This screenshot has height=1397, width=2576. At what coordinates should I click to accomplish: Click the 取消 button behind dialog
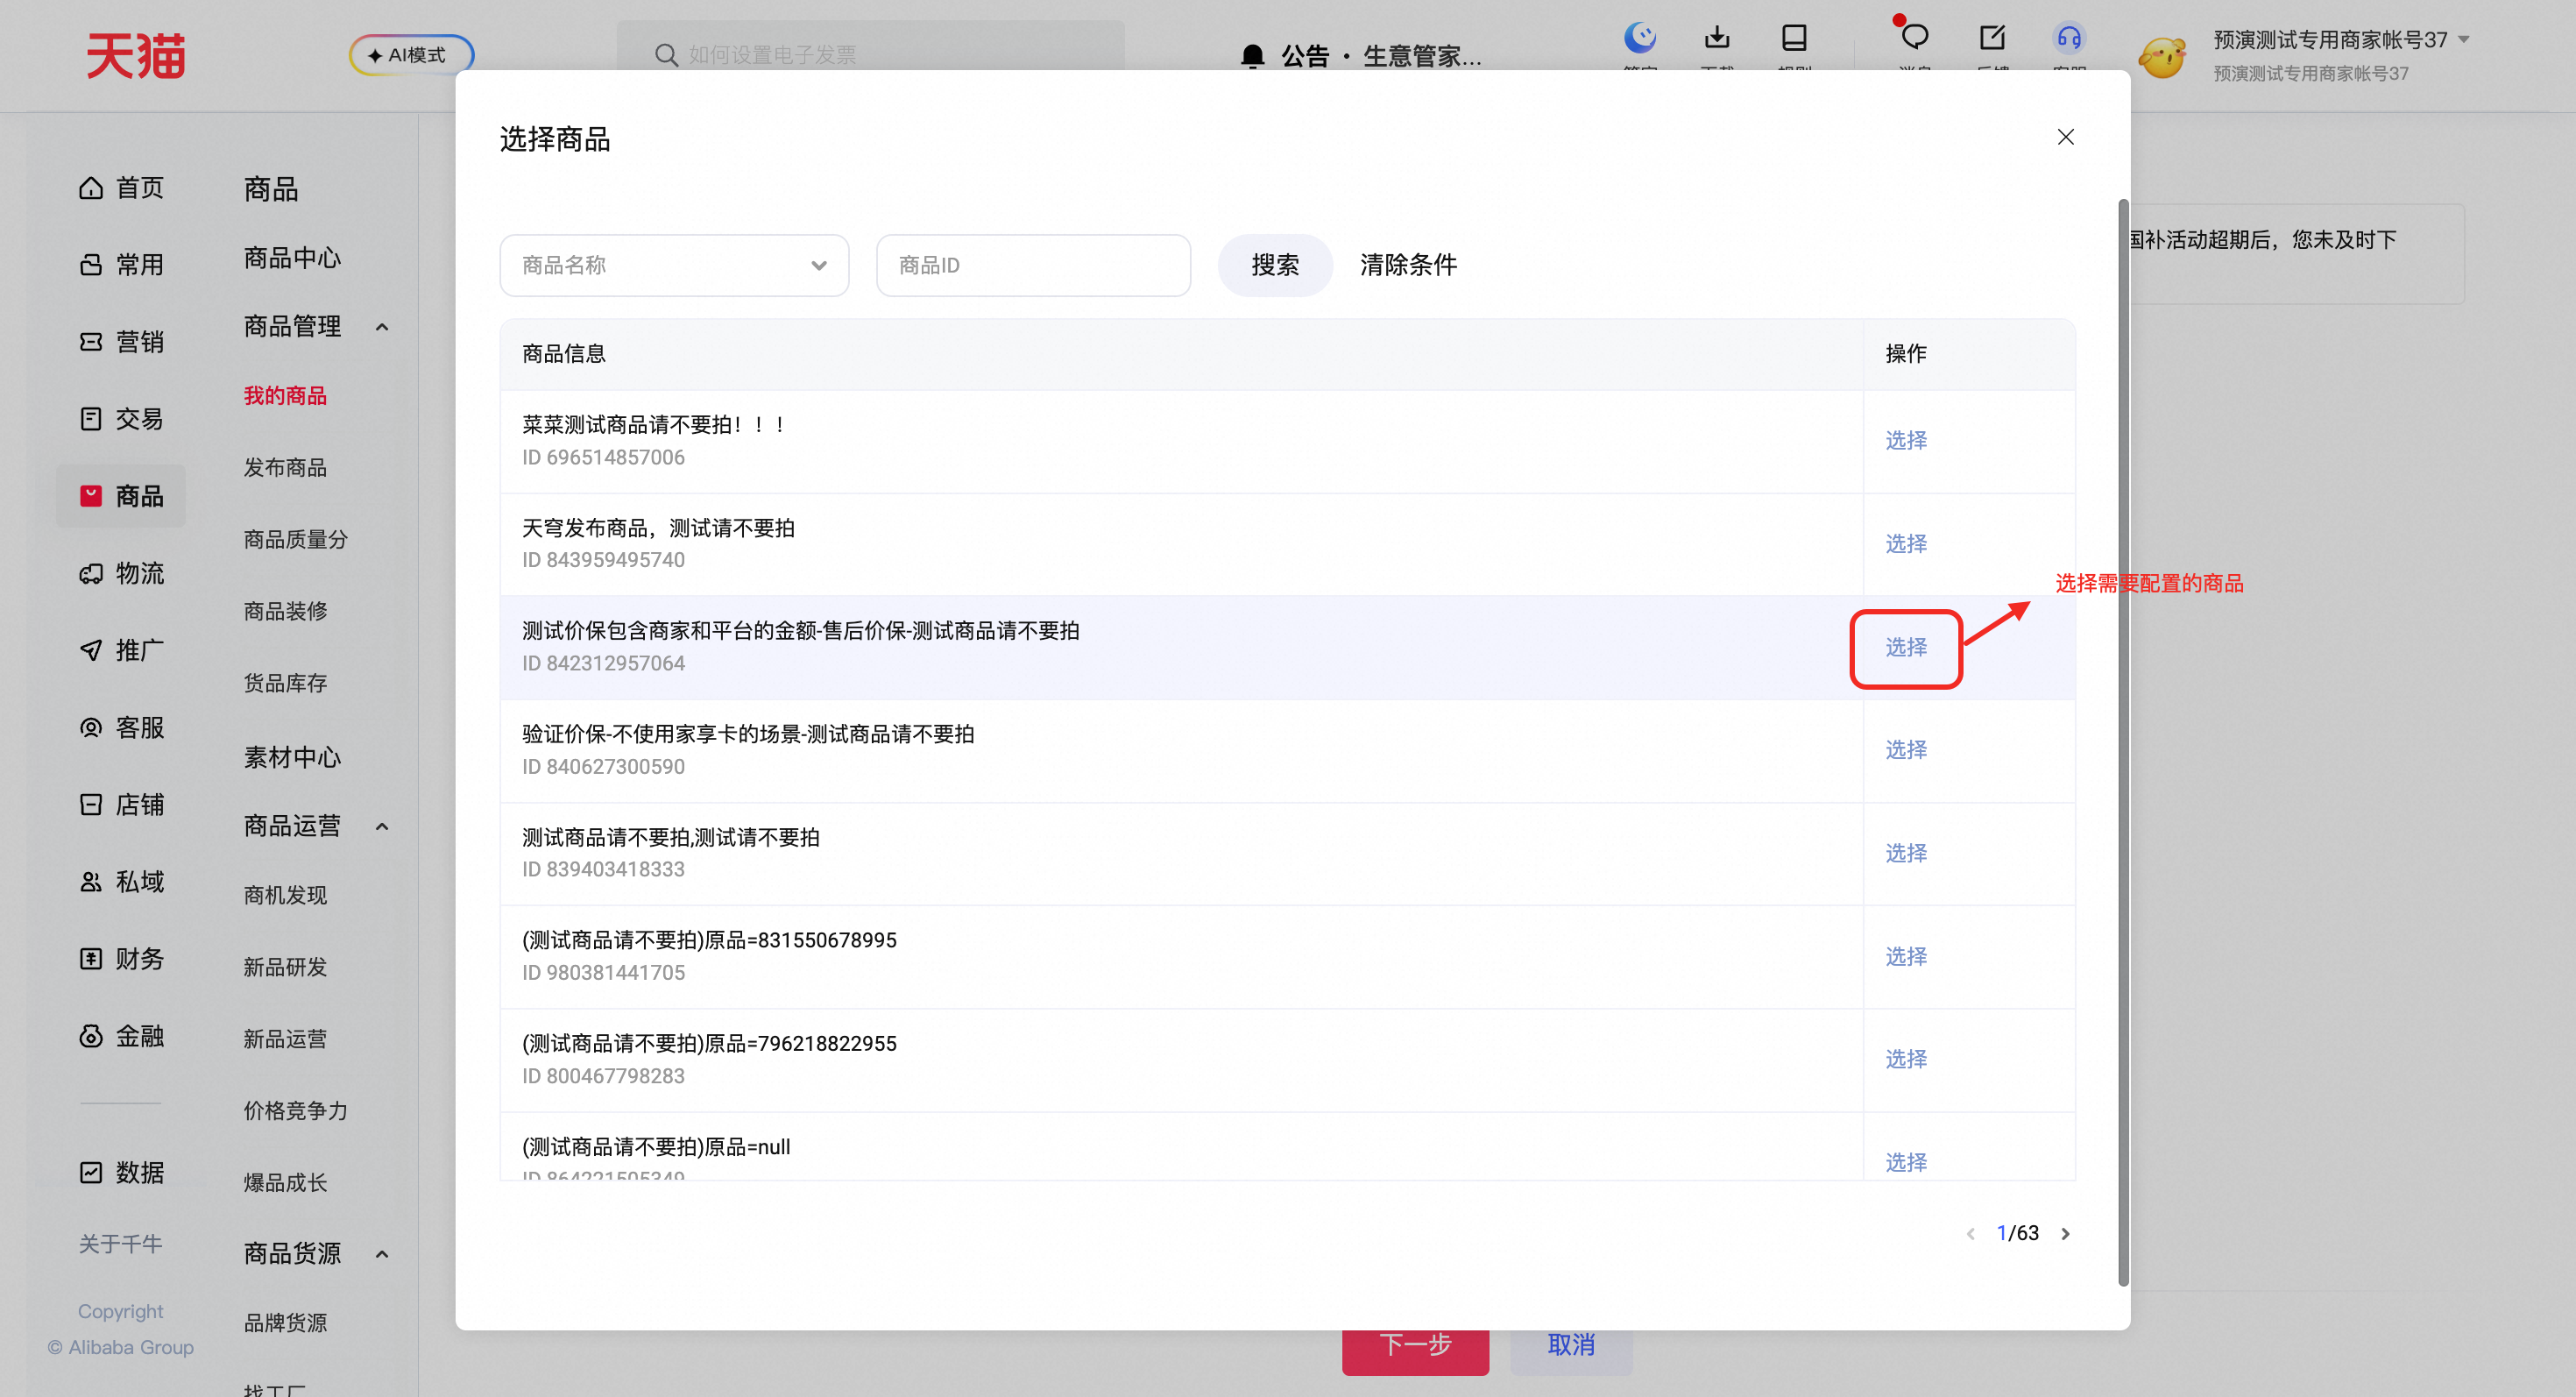coord(1571,1352)
